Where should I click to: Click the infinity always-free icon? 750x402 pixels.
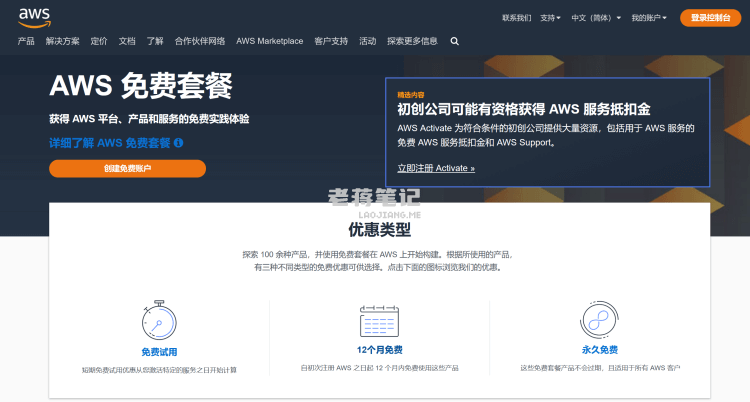(x=600, y=322)
